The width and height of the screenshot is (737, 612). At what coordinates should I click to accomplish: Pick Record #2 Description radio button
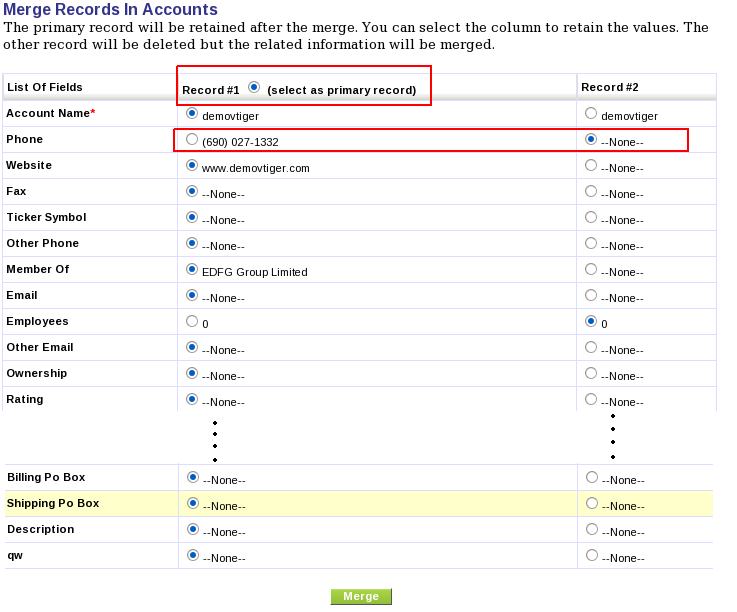(592, 530)
